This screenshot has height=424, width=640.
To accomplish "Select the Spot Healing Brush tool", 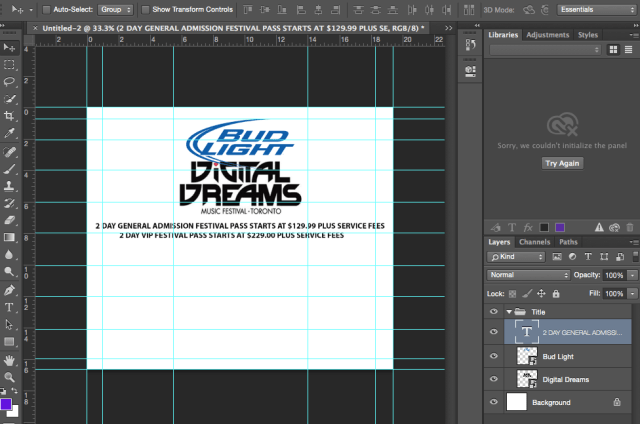I will 9,152.
